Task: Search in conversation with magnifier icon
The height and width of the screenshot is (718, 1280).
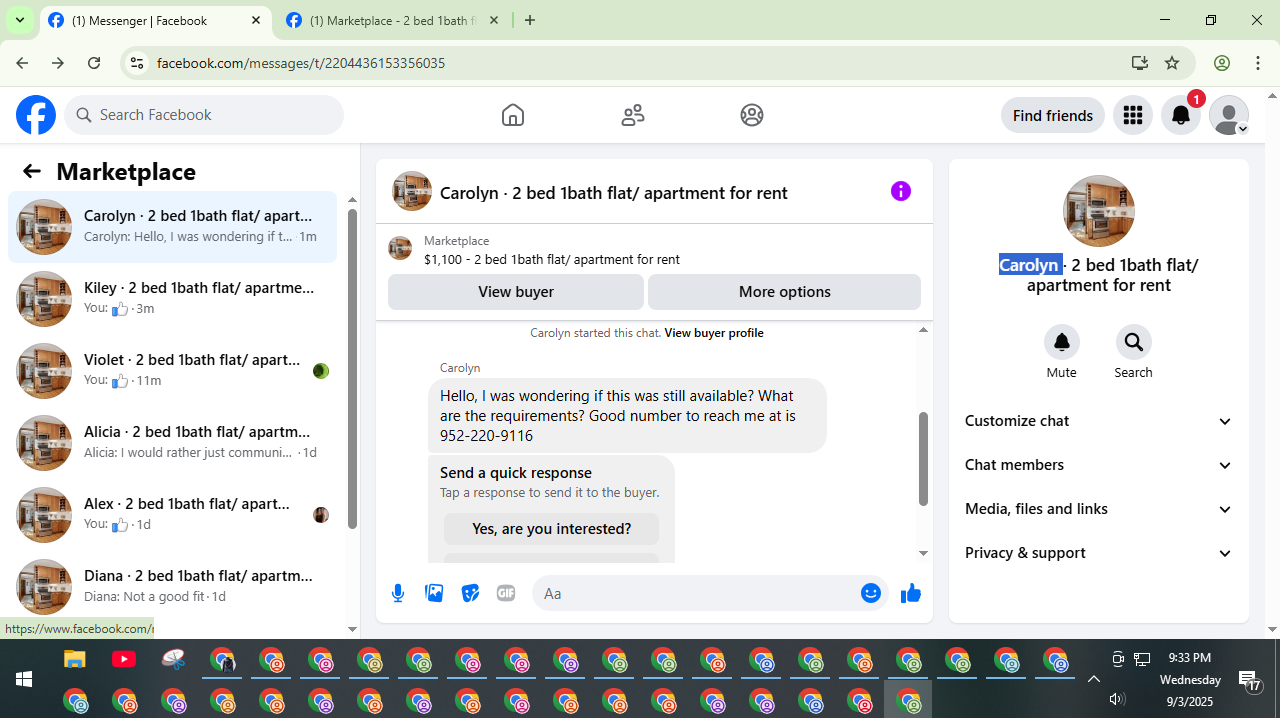Action: (1134, 342)
